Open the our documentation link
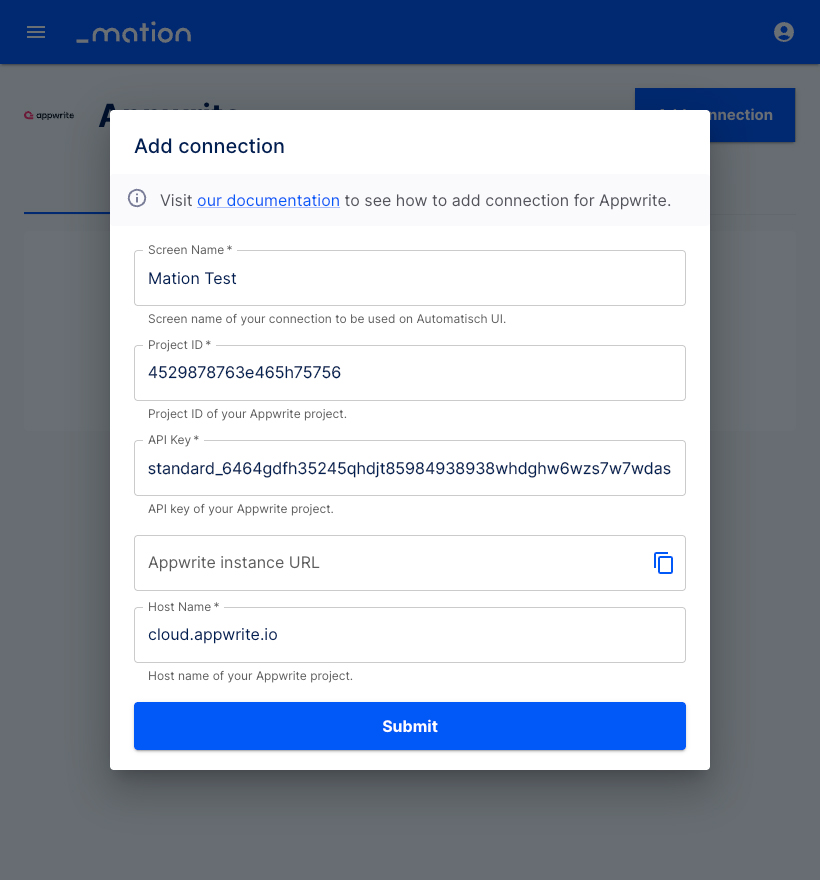820x880 pixels. pyautogui.click(x=268, y=200)
